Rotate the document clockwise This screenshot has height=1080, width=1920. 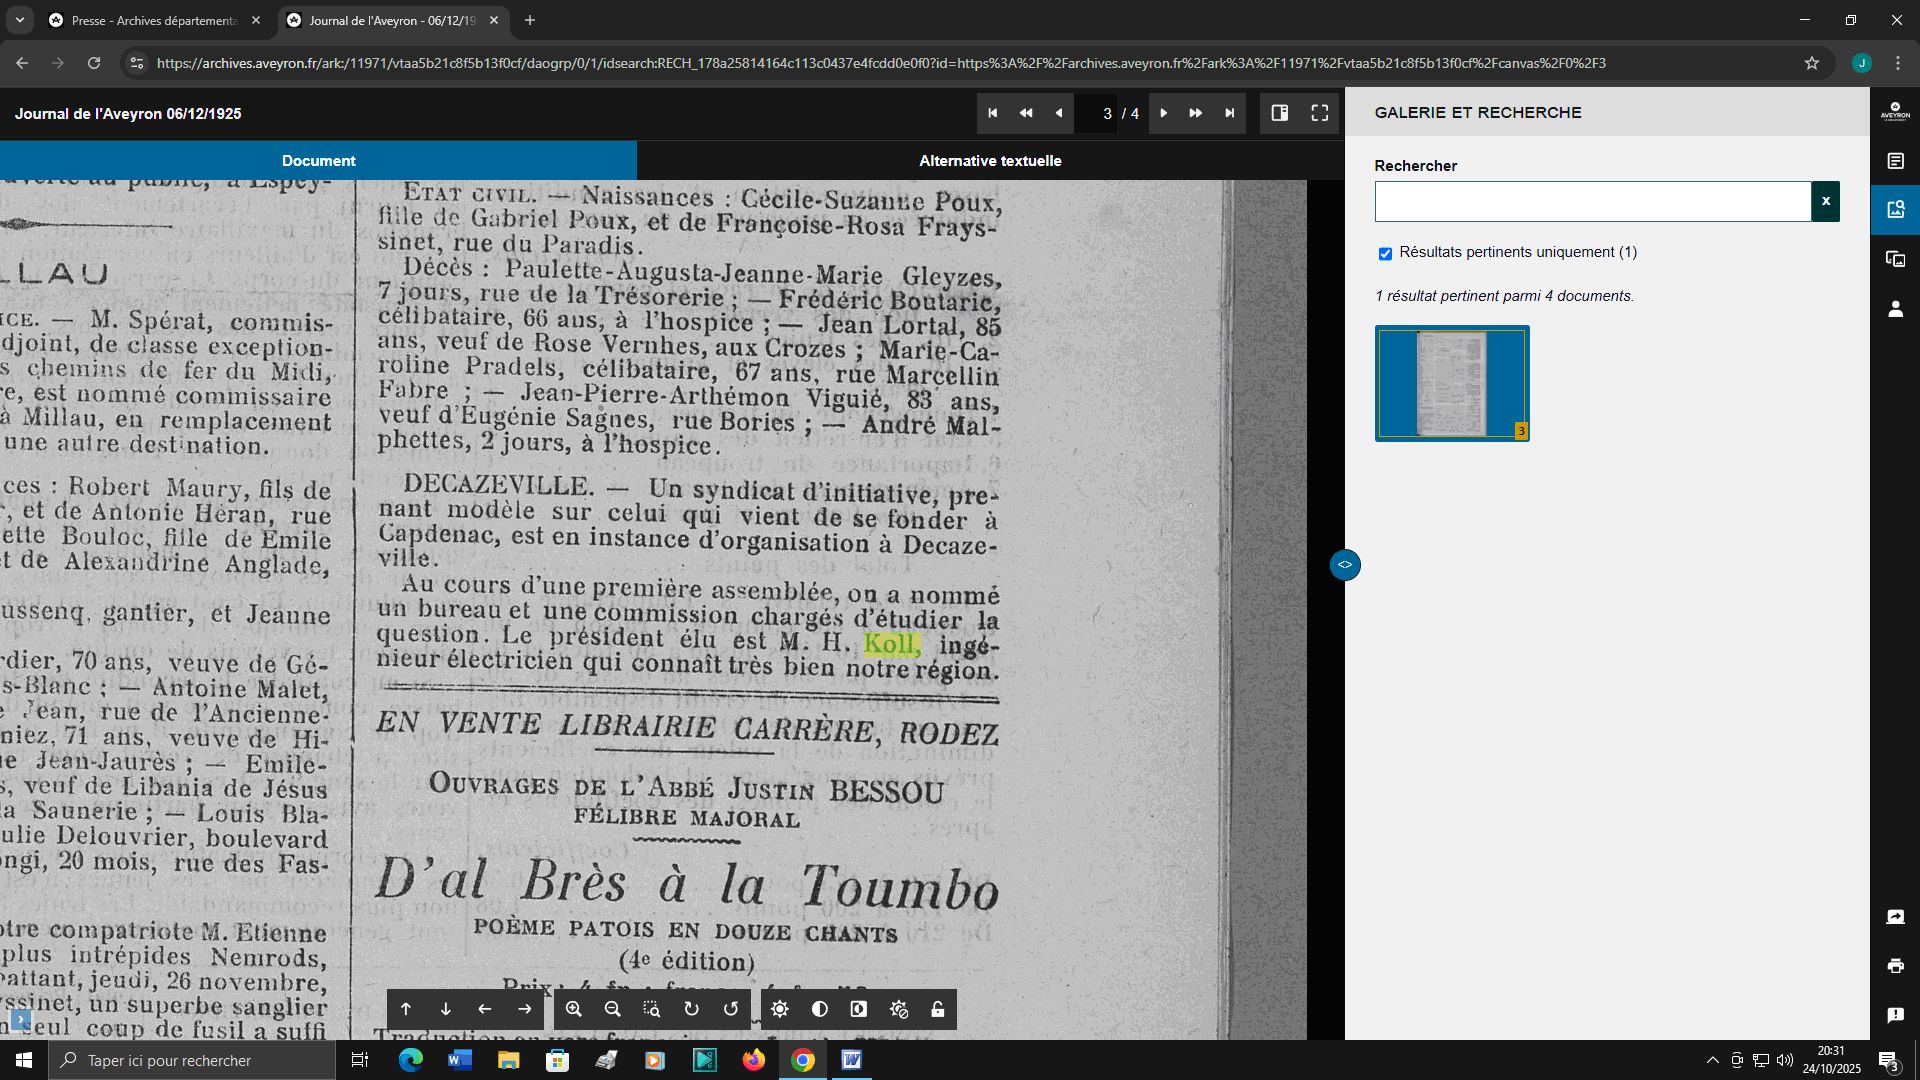(691, 1009)
